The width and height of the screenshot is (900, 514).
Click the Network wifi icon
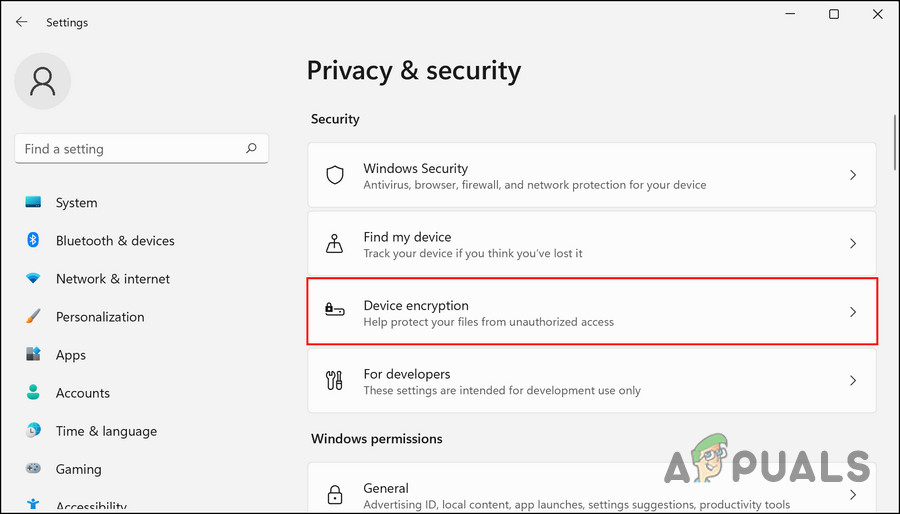click(33, 279)
